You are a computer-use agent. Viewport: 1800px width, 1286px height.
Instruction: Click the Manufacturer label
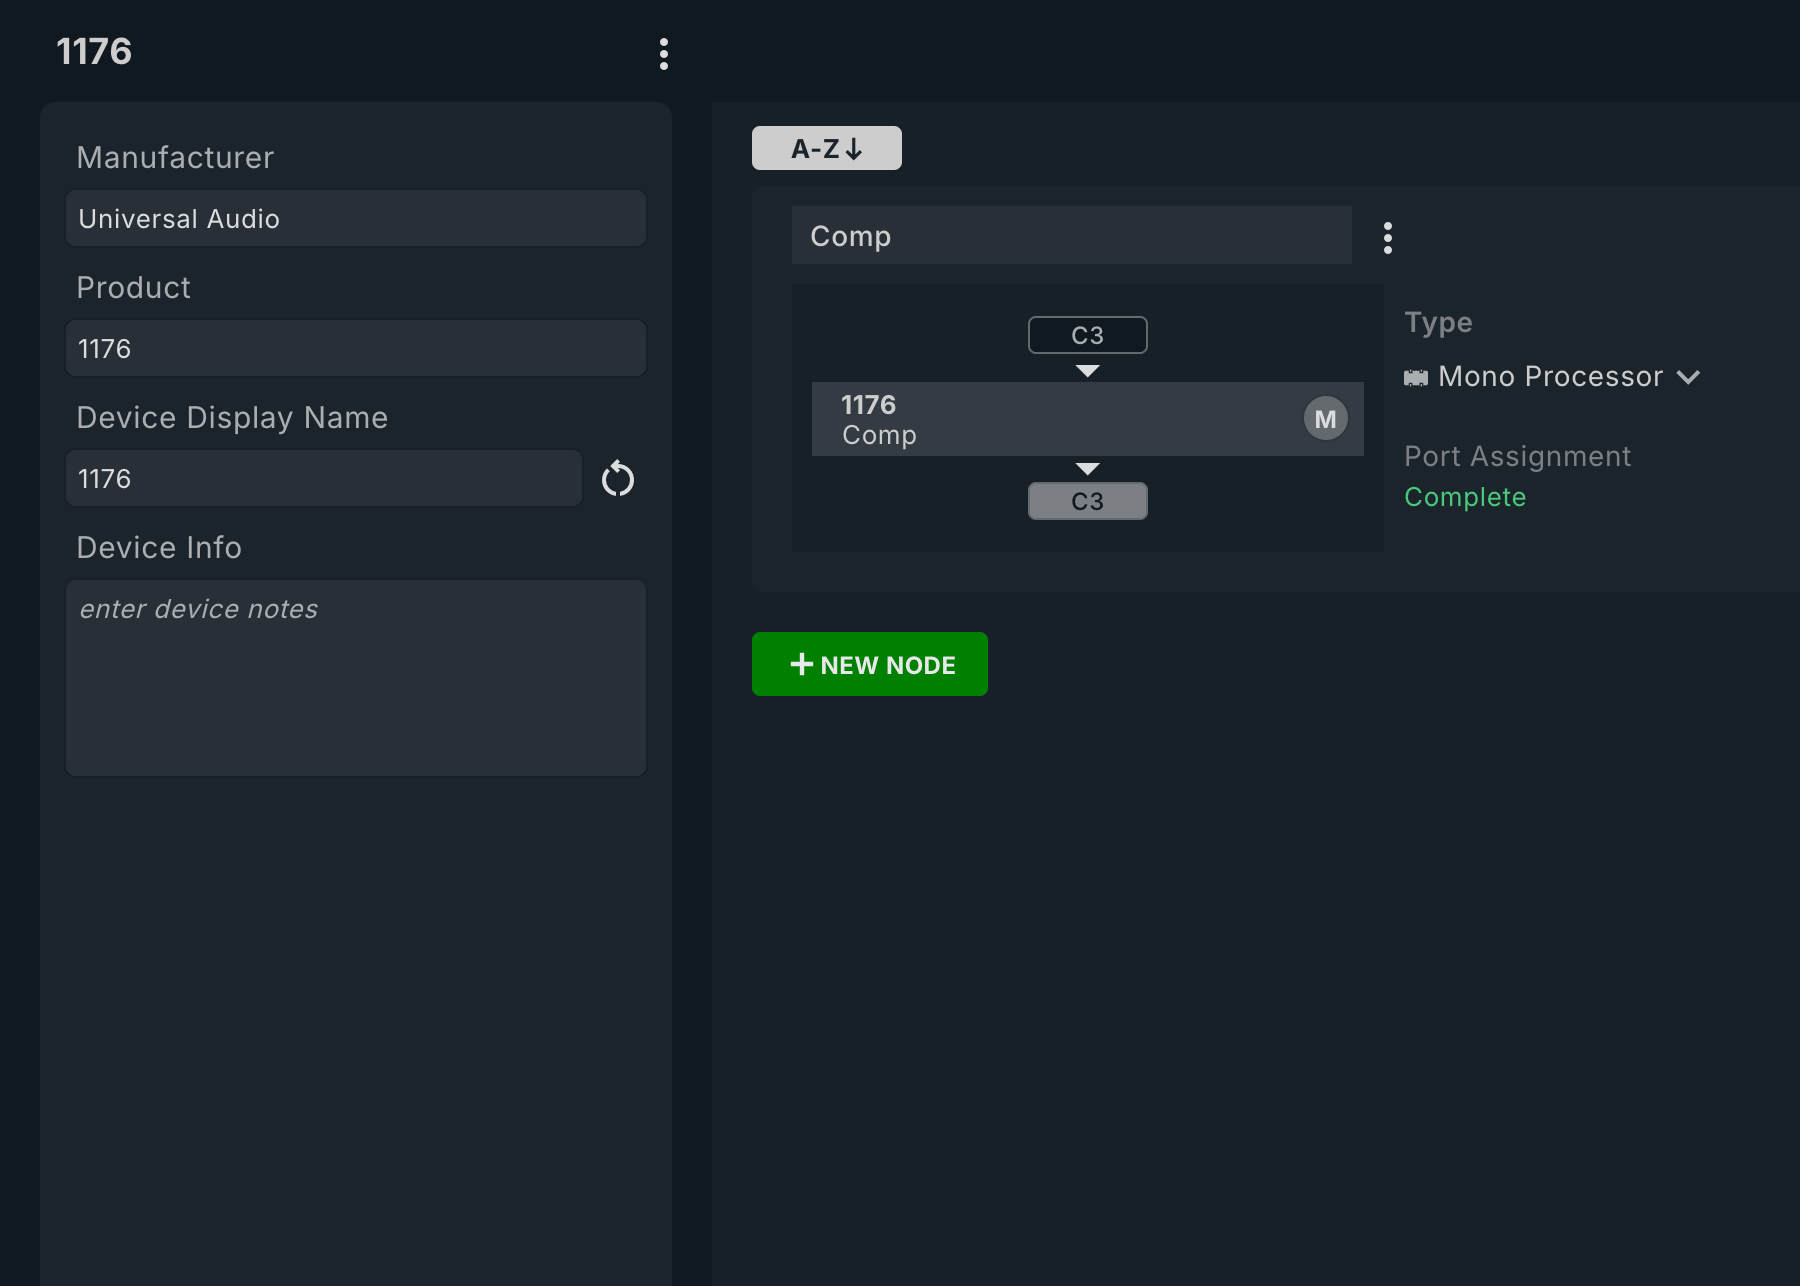click(x=175, y=157)
